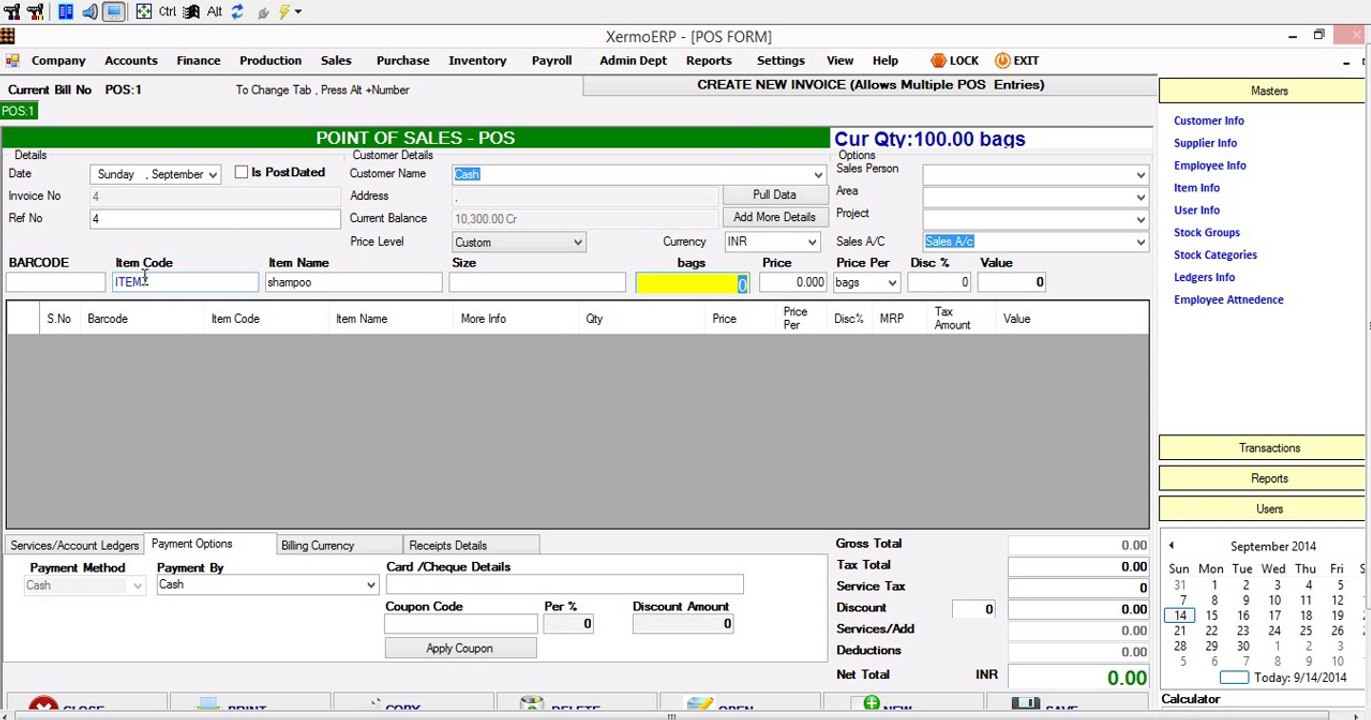This screenshot has width=1371, height=720.
Task: Click the Item Name field showing shampoo
Action: [x=353, y=283]
